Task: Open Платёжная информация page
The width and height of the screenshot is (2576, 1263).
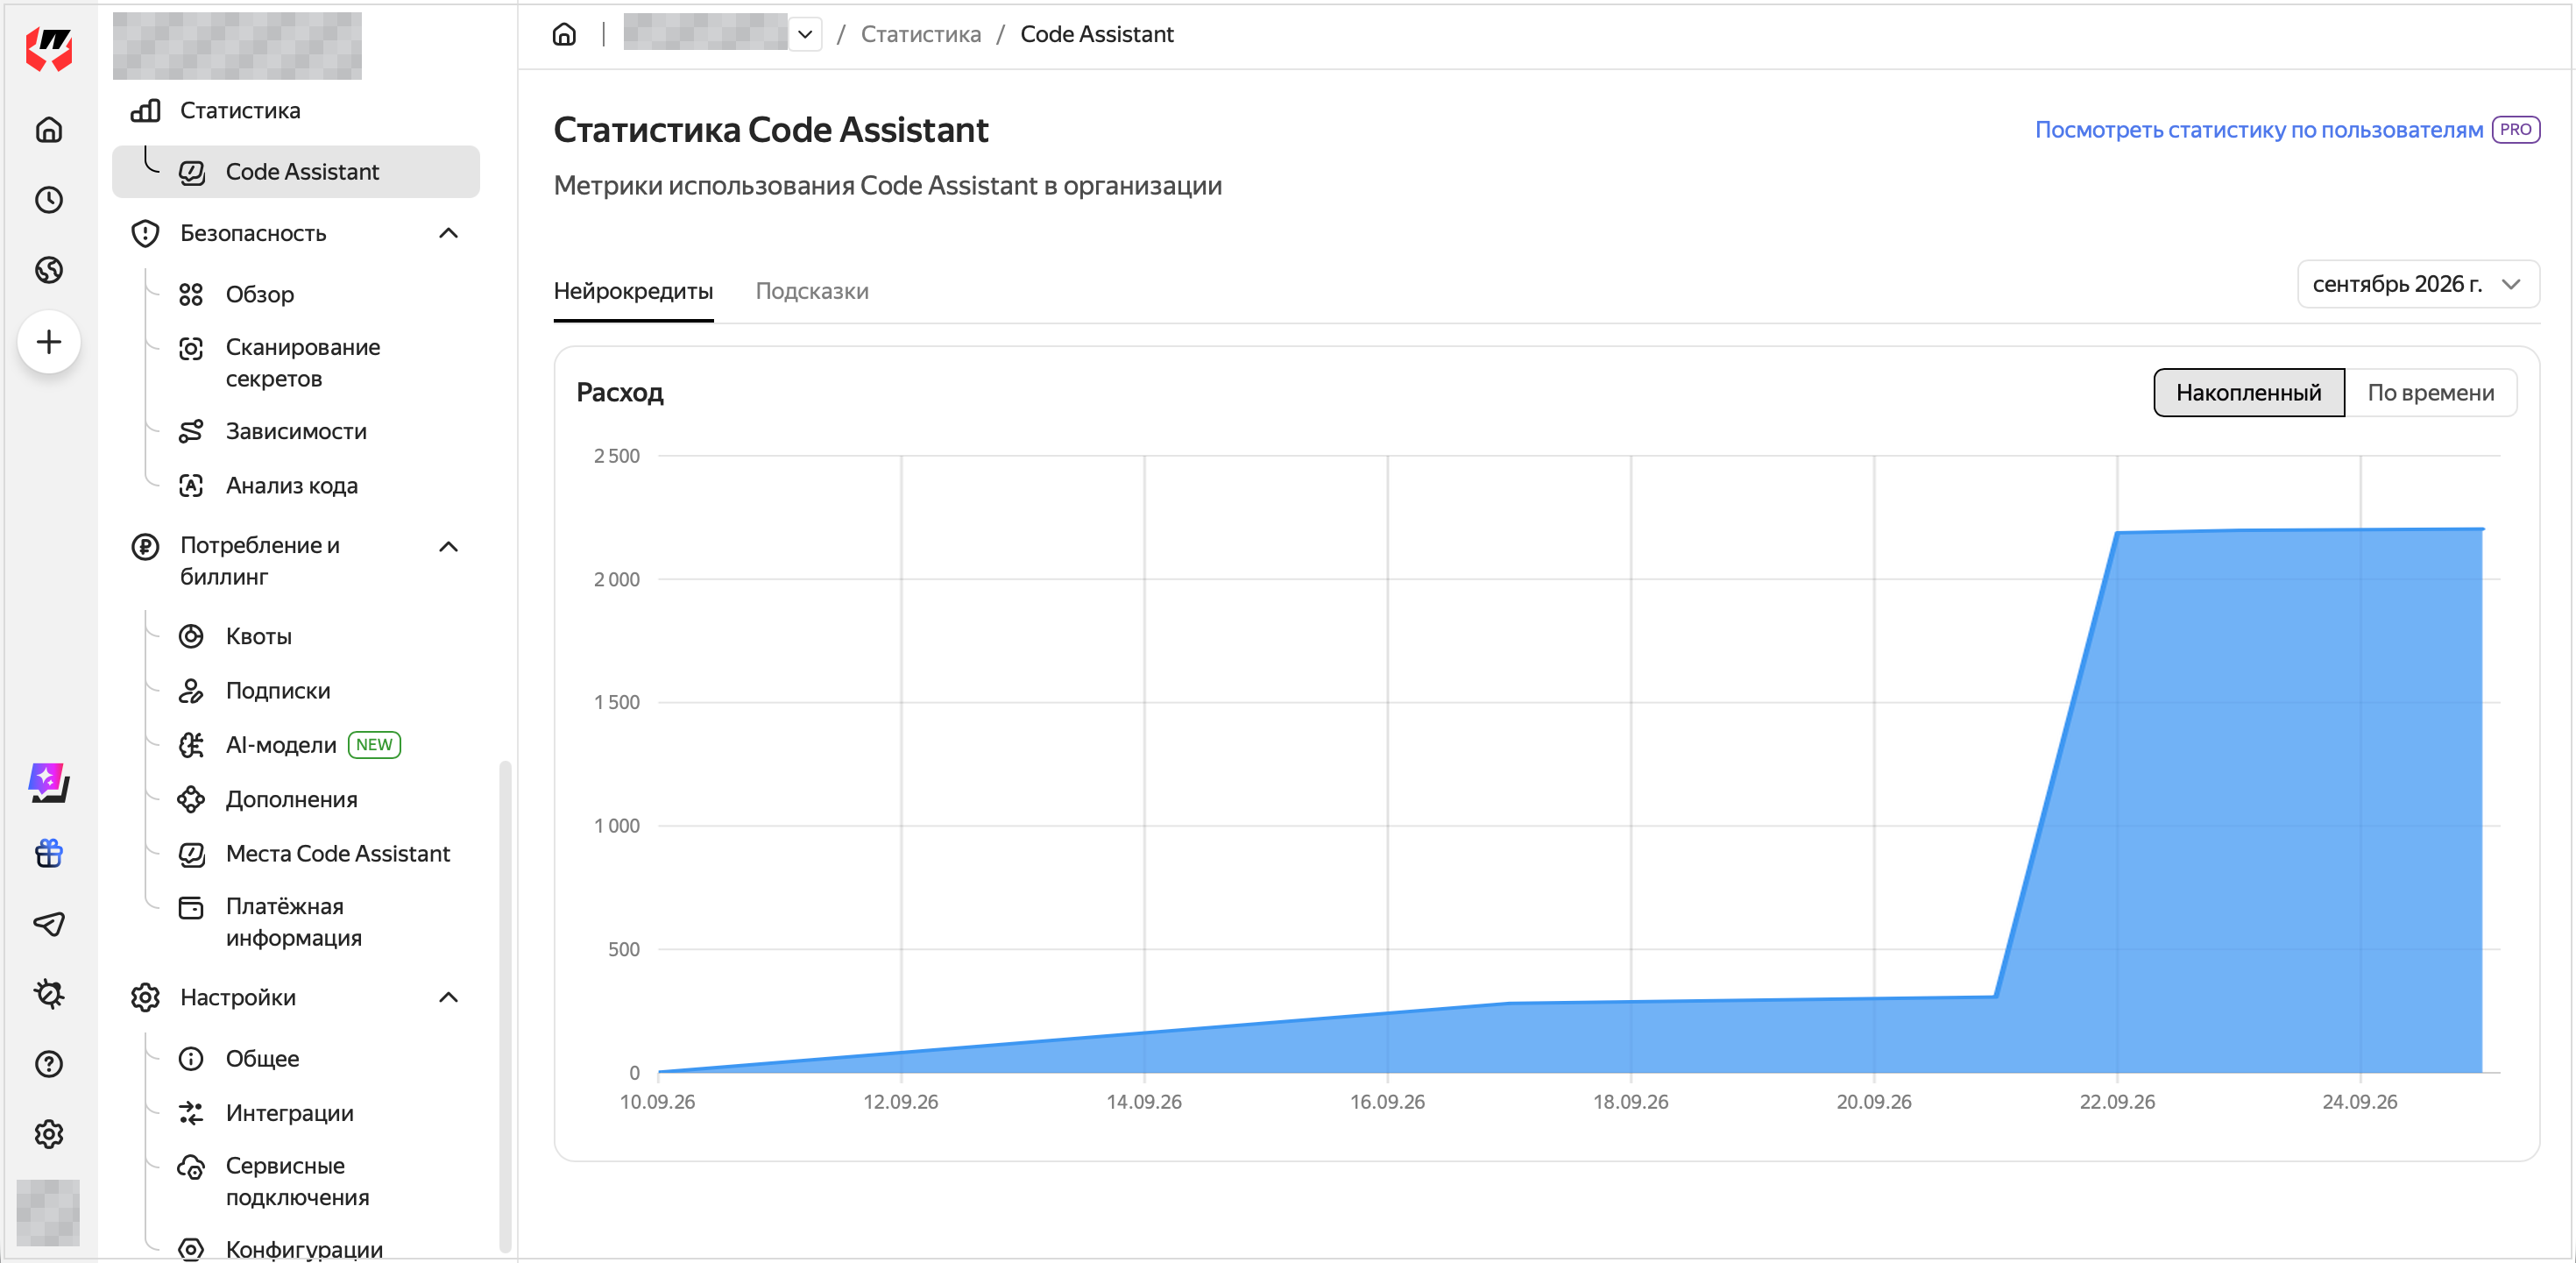Action: coord(296,921)
